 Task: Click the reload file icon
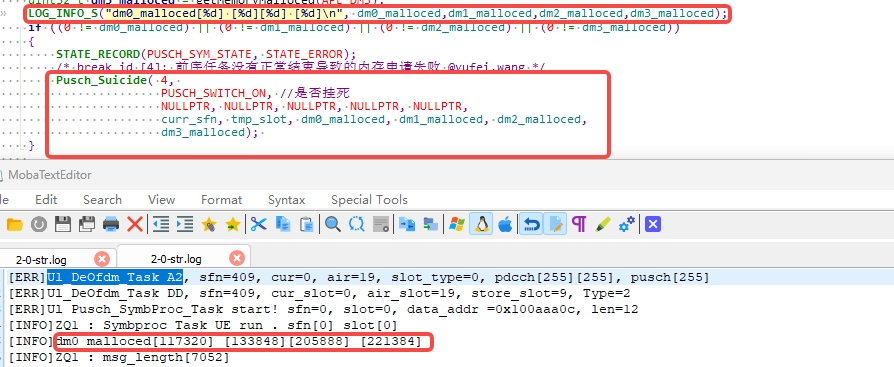pos(39,225)
